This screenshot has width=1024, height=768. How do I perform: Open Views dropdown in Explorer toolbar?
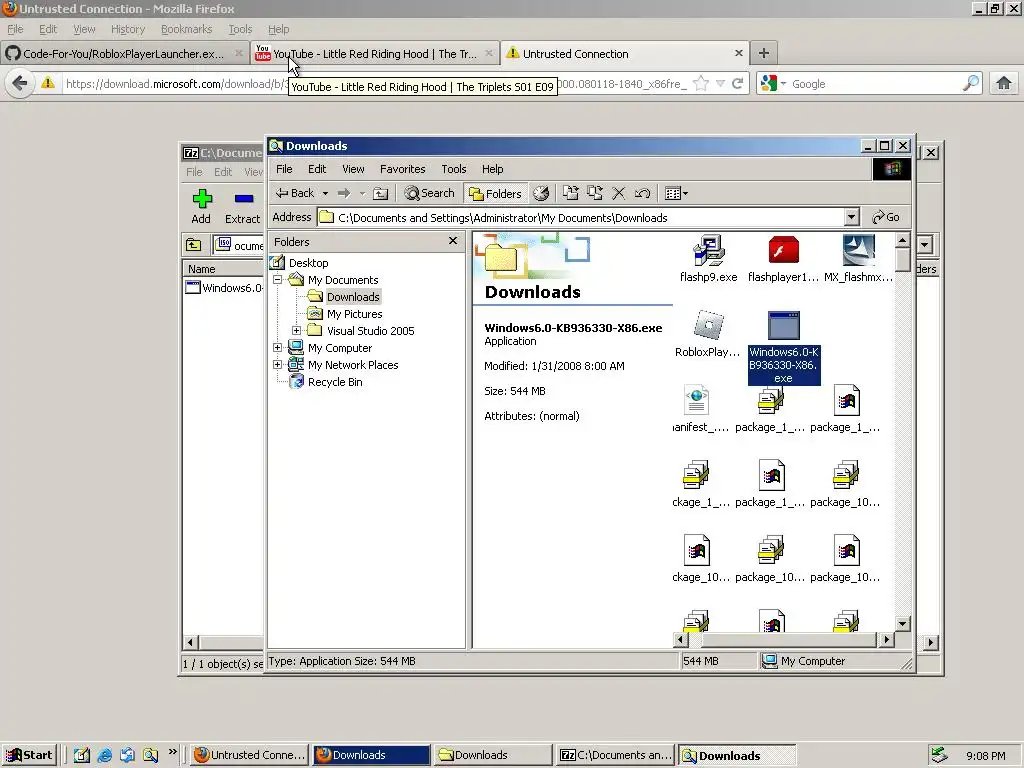[x=676, y=193]
